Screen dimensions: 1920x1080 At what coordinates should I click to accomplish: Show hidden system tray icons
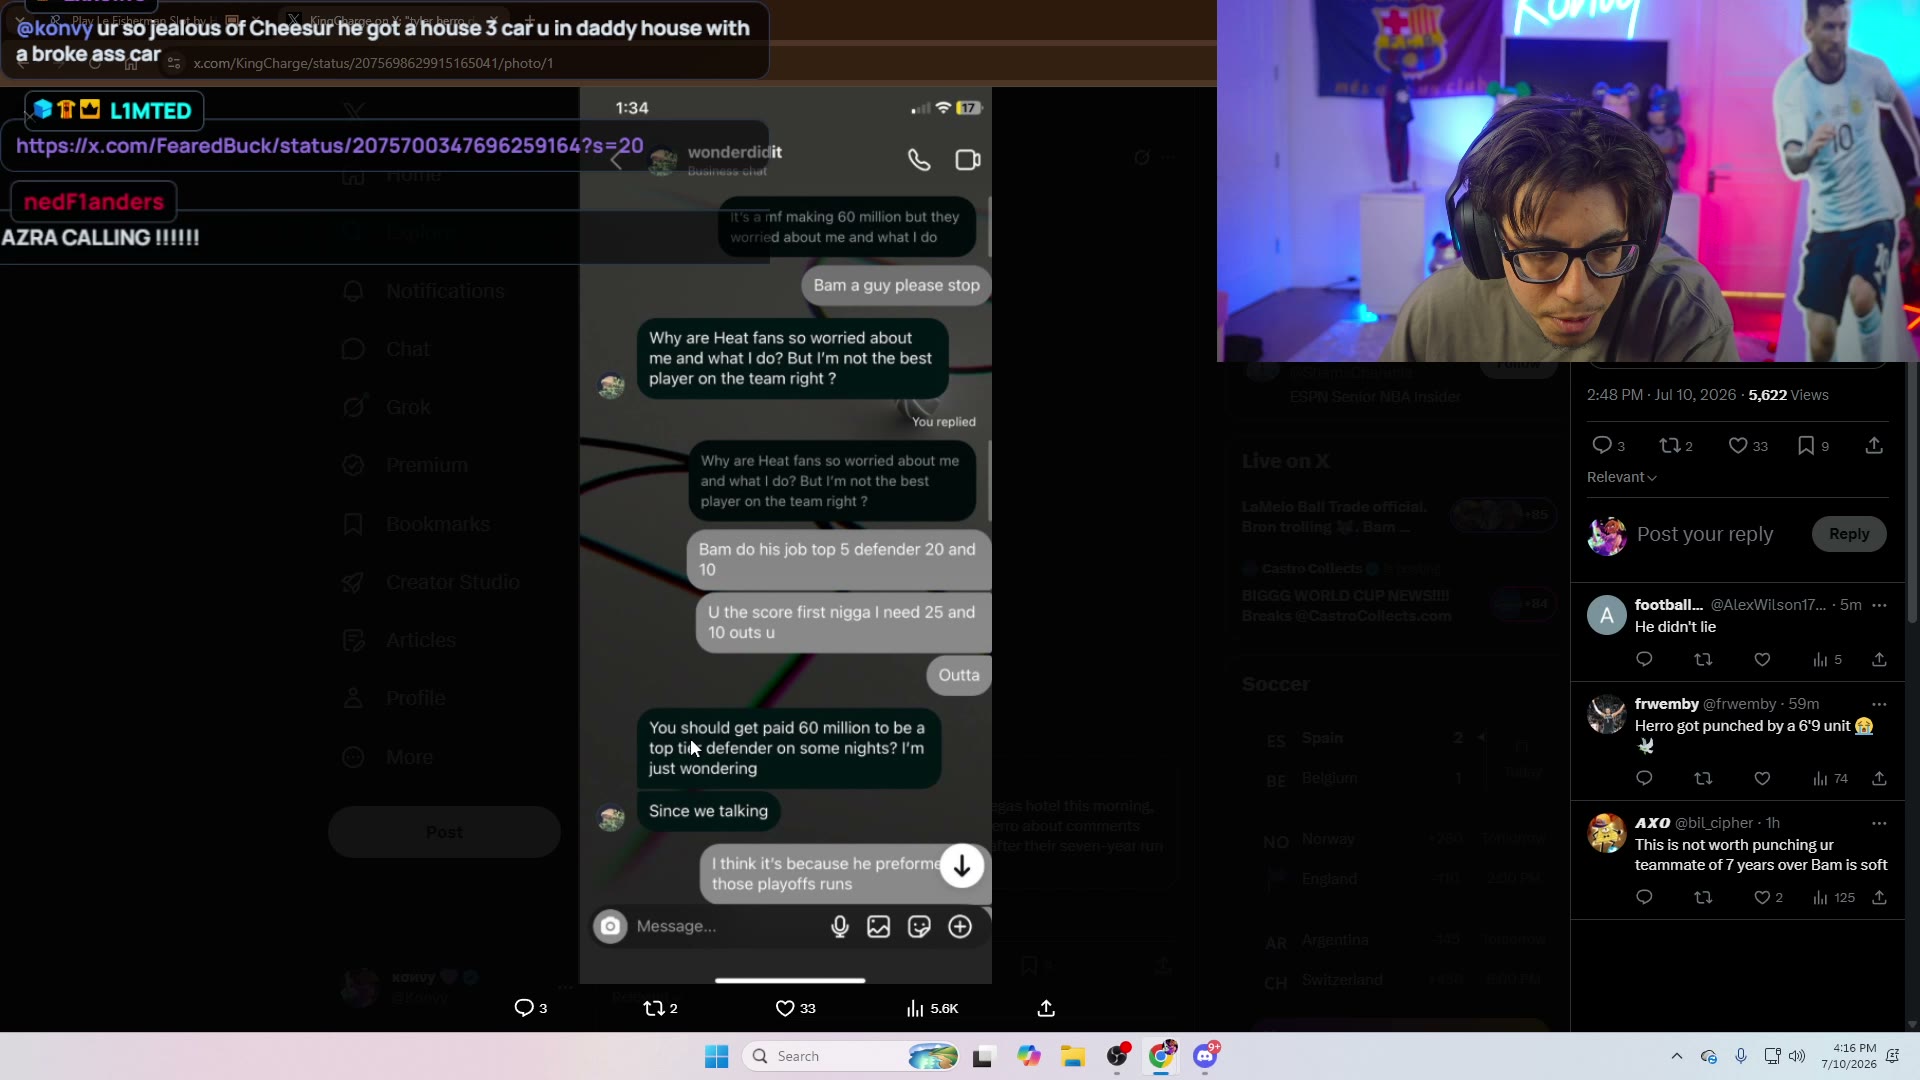pos(1677,1057)
